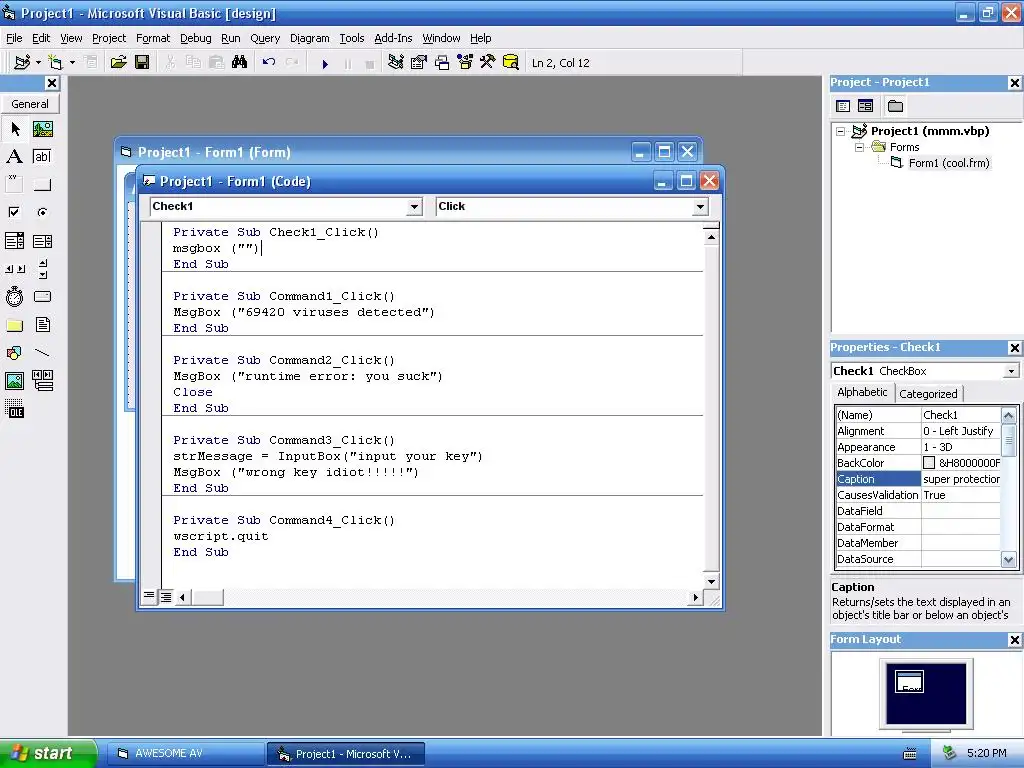Viewport: 1024px width, 768px height.
Task: Select Form1 (cool.frm) in the project tree
Action: tap(948, 163)
